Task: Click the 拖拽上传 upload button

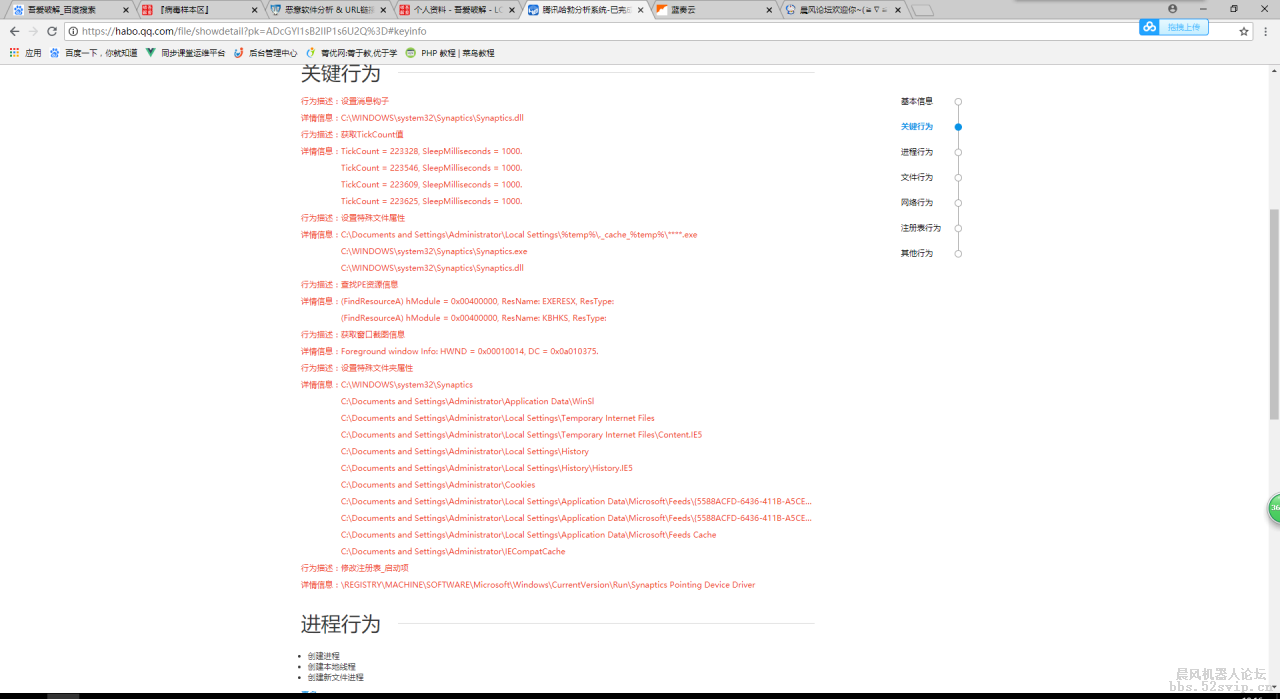Action: point(1174,28)
